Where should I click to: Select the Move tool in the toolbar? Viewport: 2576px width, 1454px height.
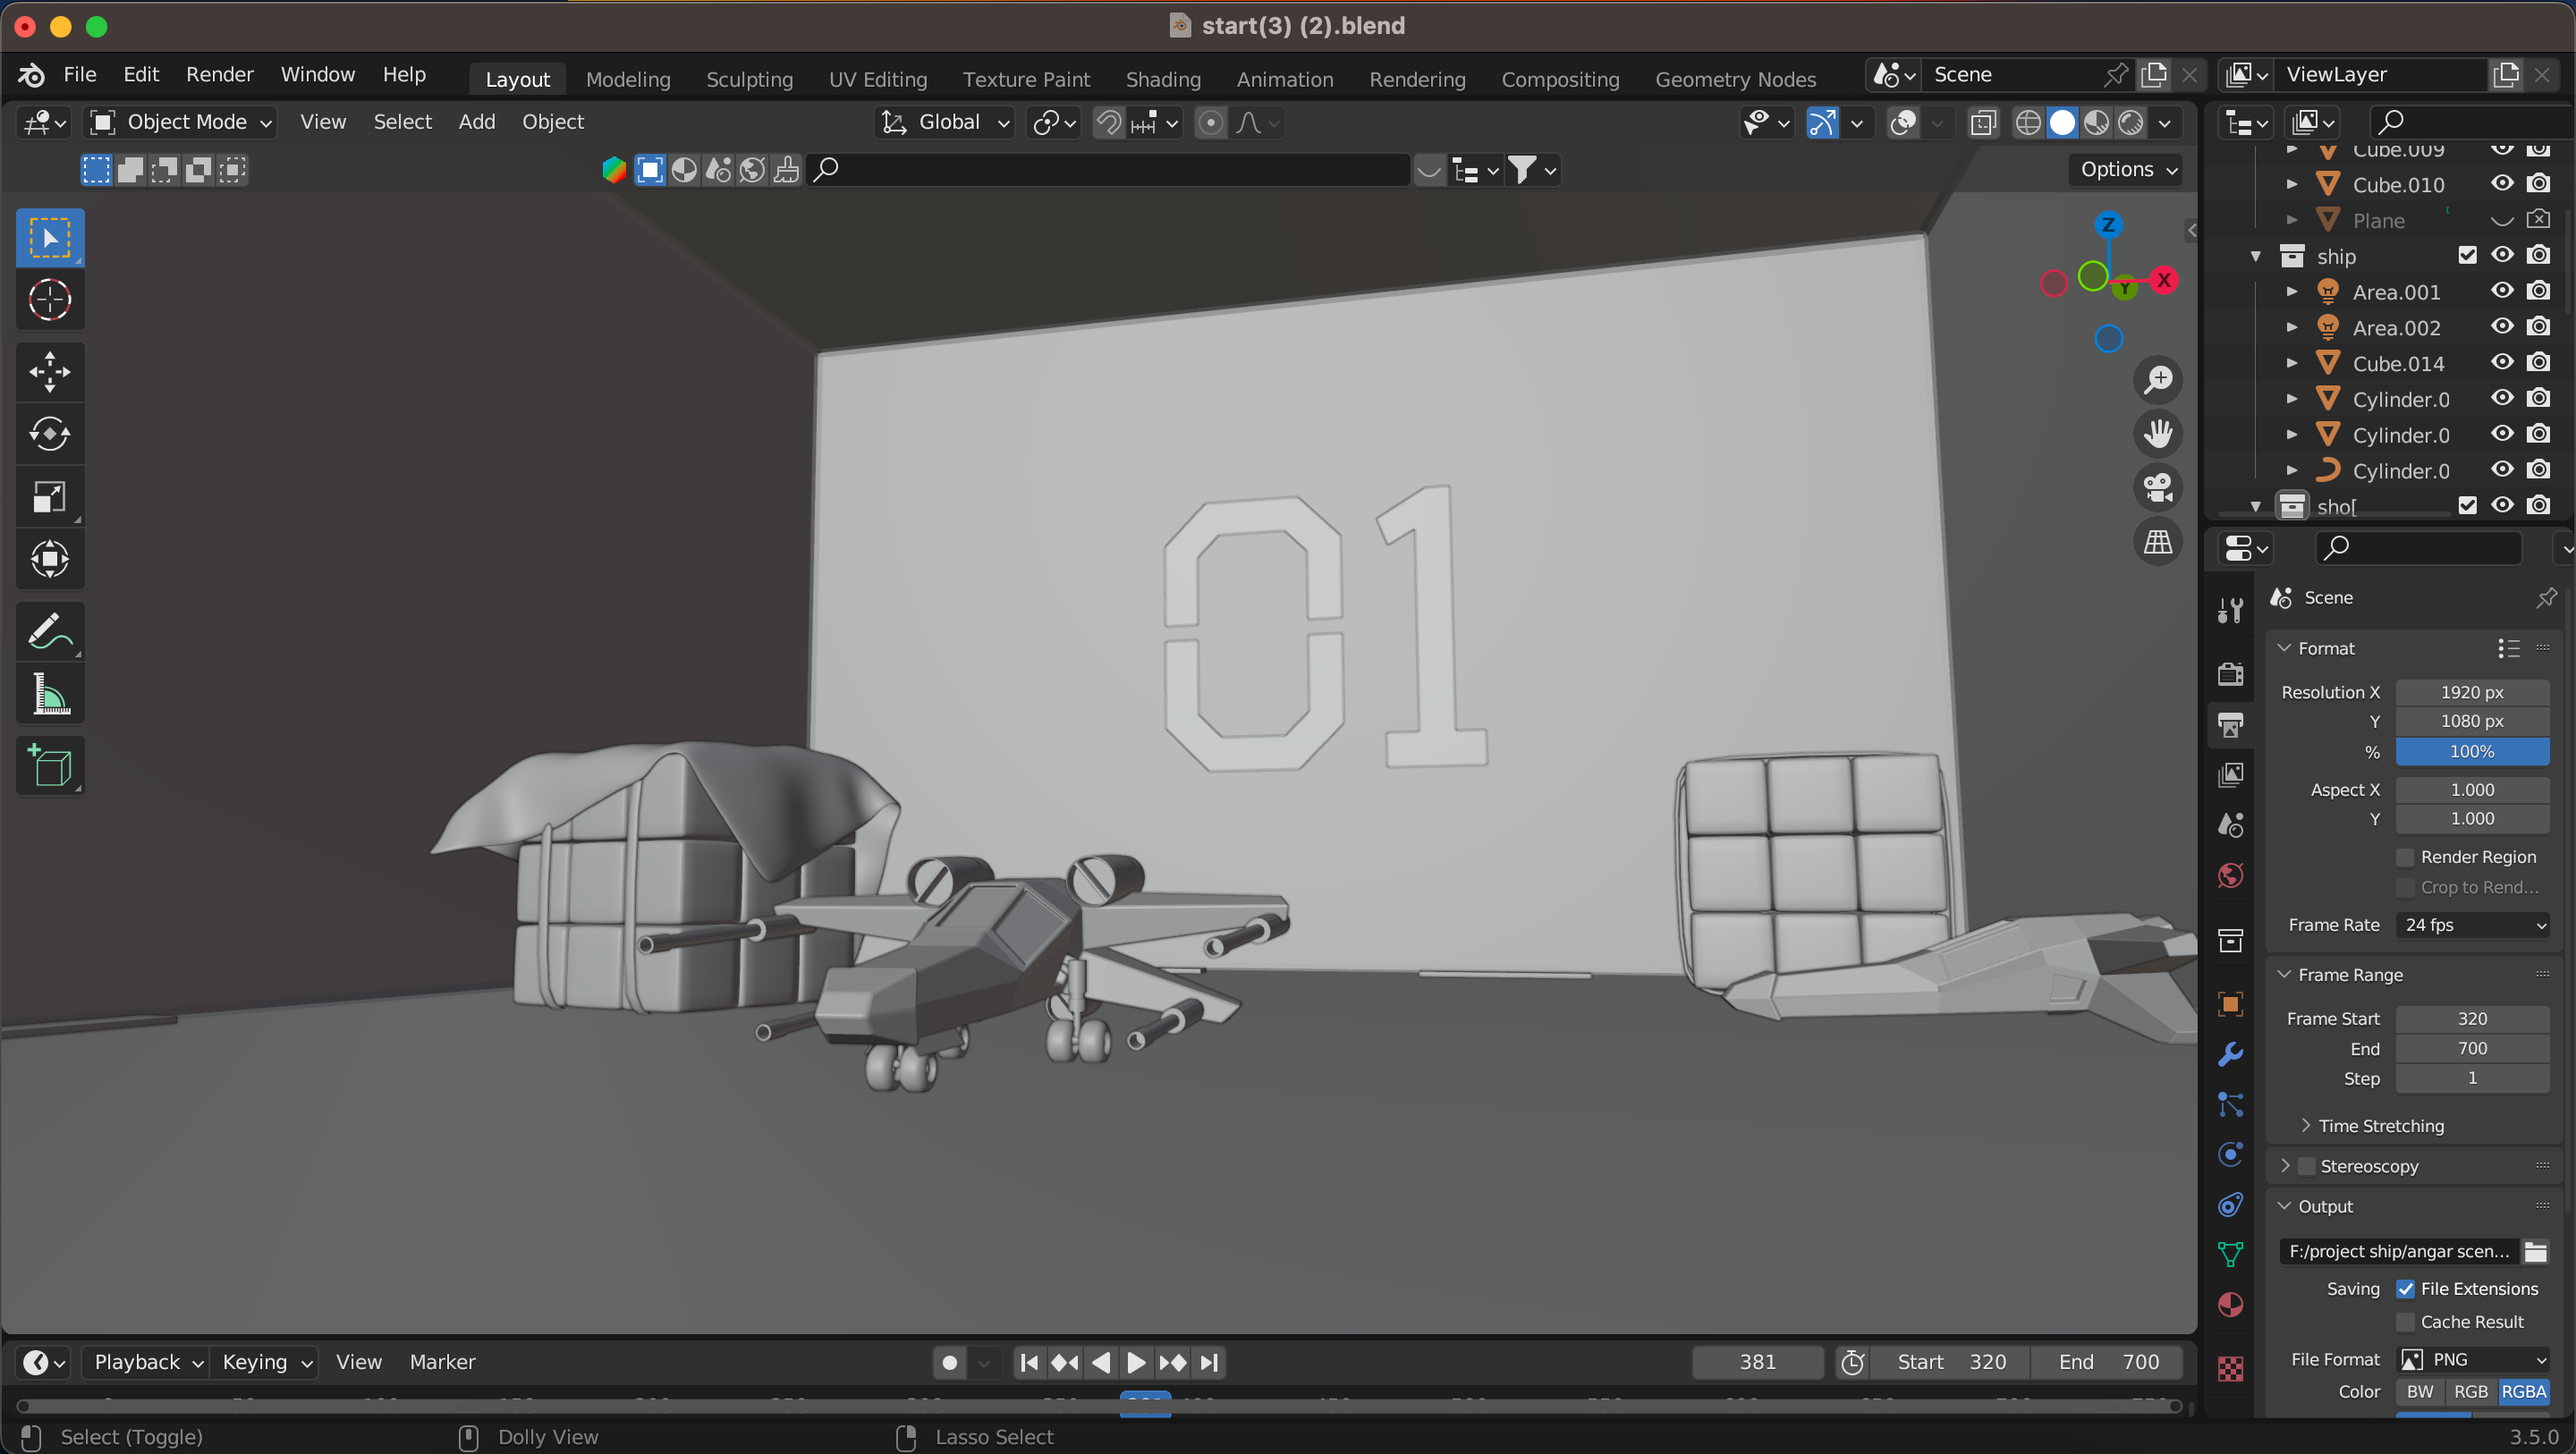click(49, 372)
